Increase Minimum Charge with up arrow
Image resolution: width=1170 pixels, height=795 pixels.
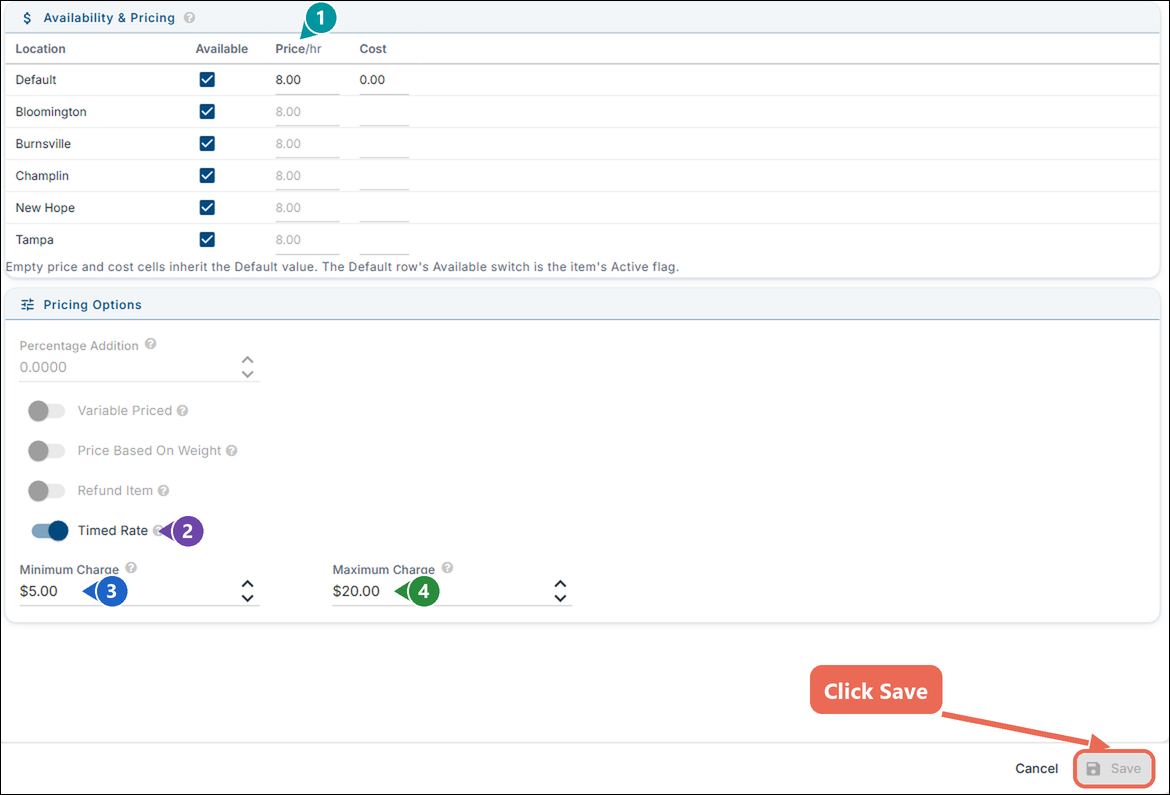(x=248, y=584)
